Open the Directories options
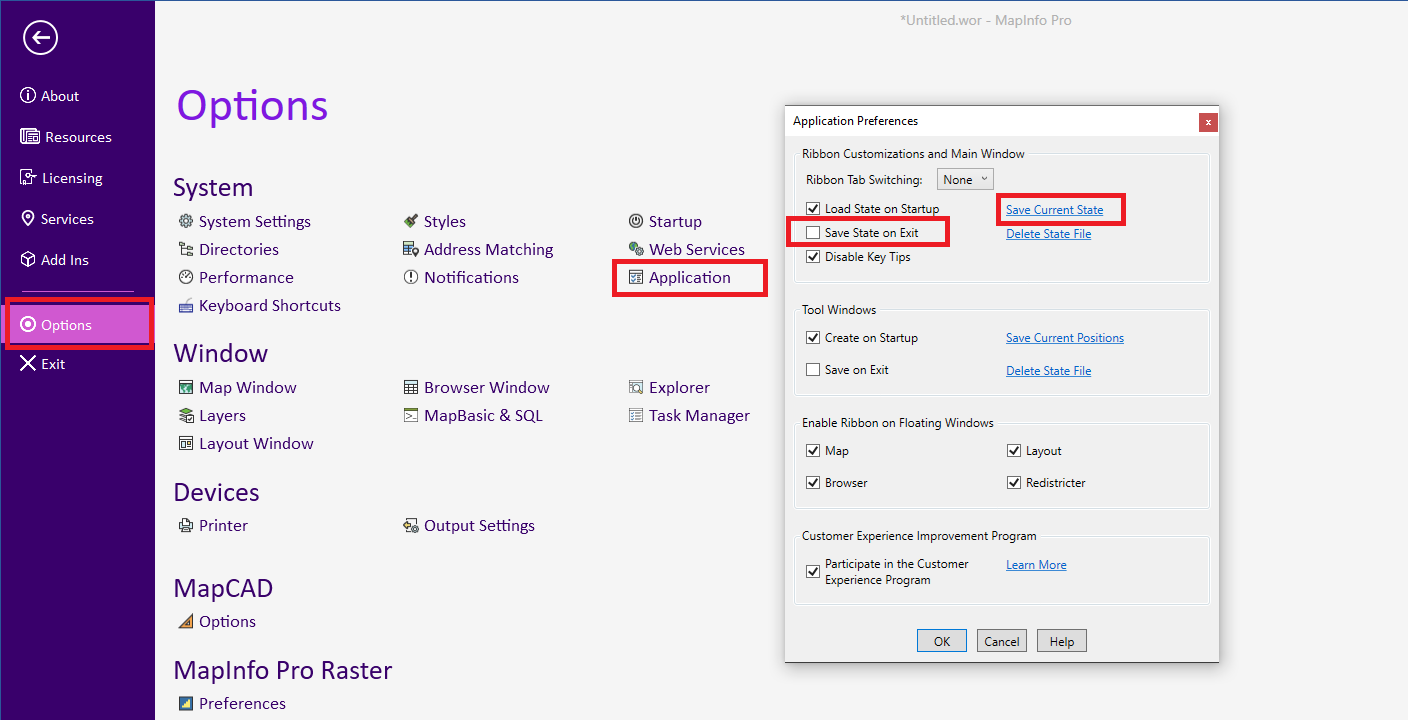The height and width of the screenshot is (720, 1408). [228, 249]
